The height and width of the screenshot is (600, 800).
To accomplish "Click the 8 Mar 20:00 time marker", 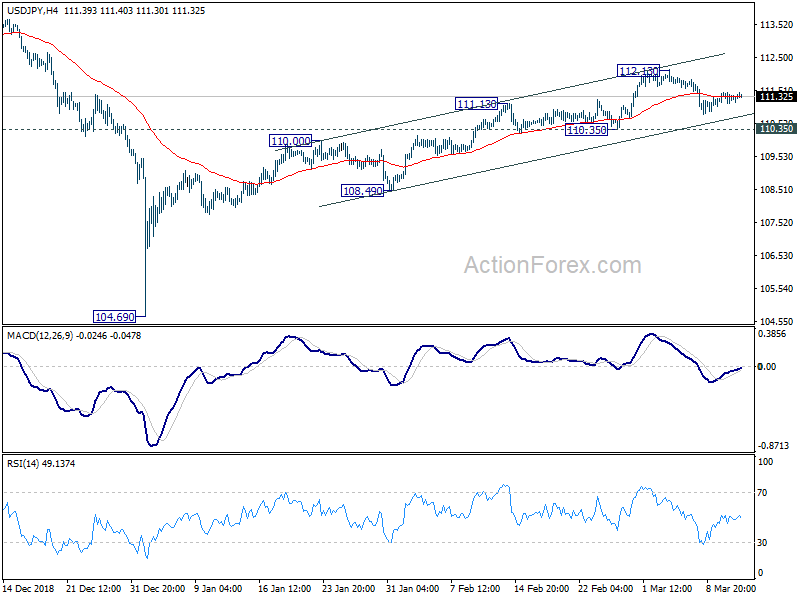I will pos(731,588).
